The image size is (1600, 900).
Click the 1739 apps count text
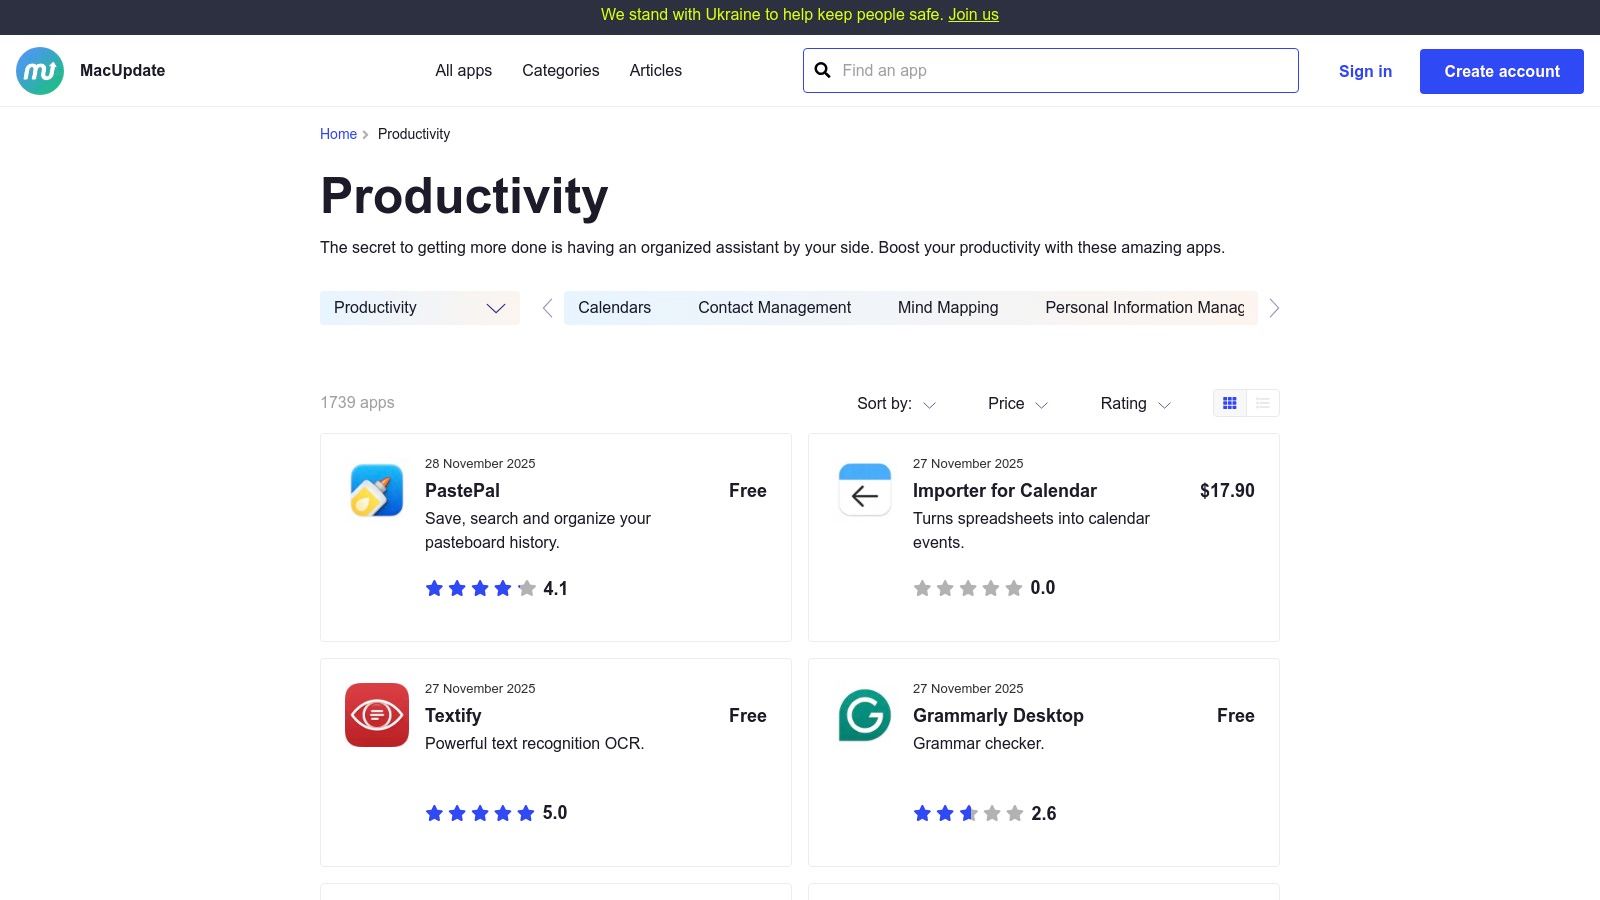(x=357, y=403)
